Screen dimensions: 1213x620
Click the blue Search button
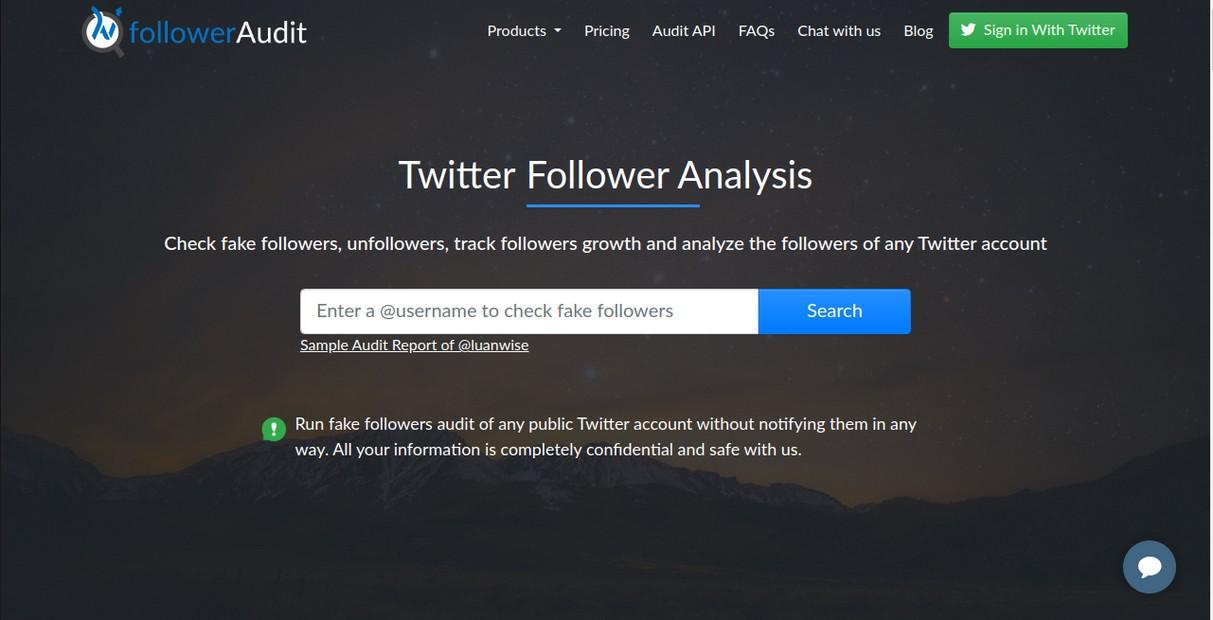coord(835,311)
